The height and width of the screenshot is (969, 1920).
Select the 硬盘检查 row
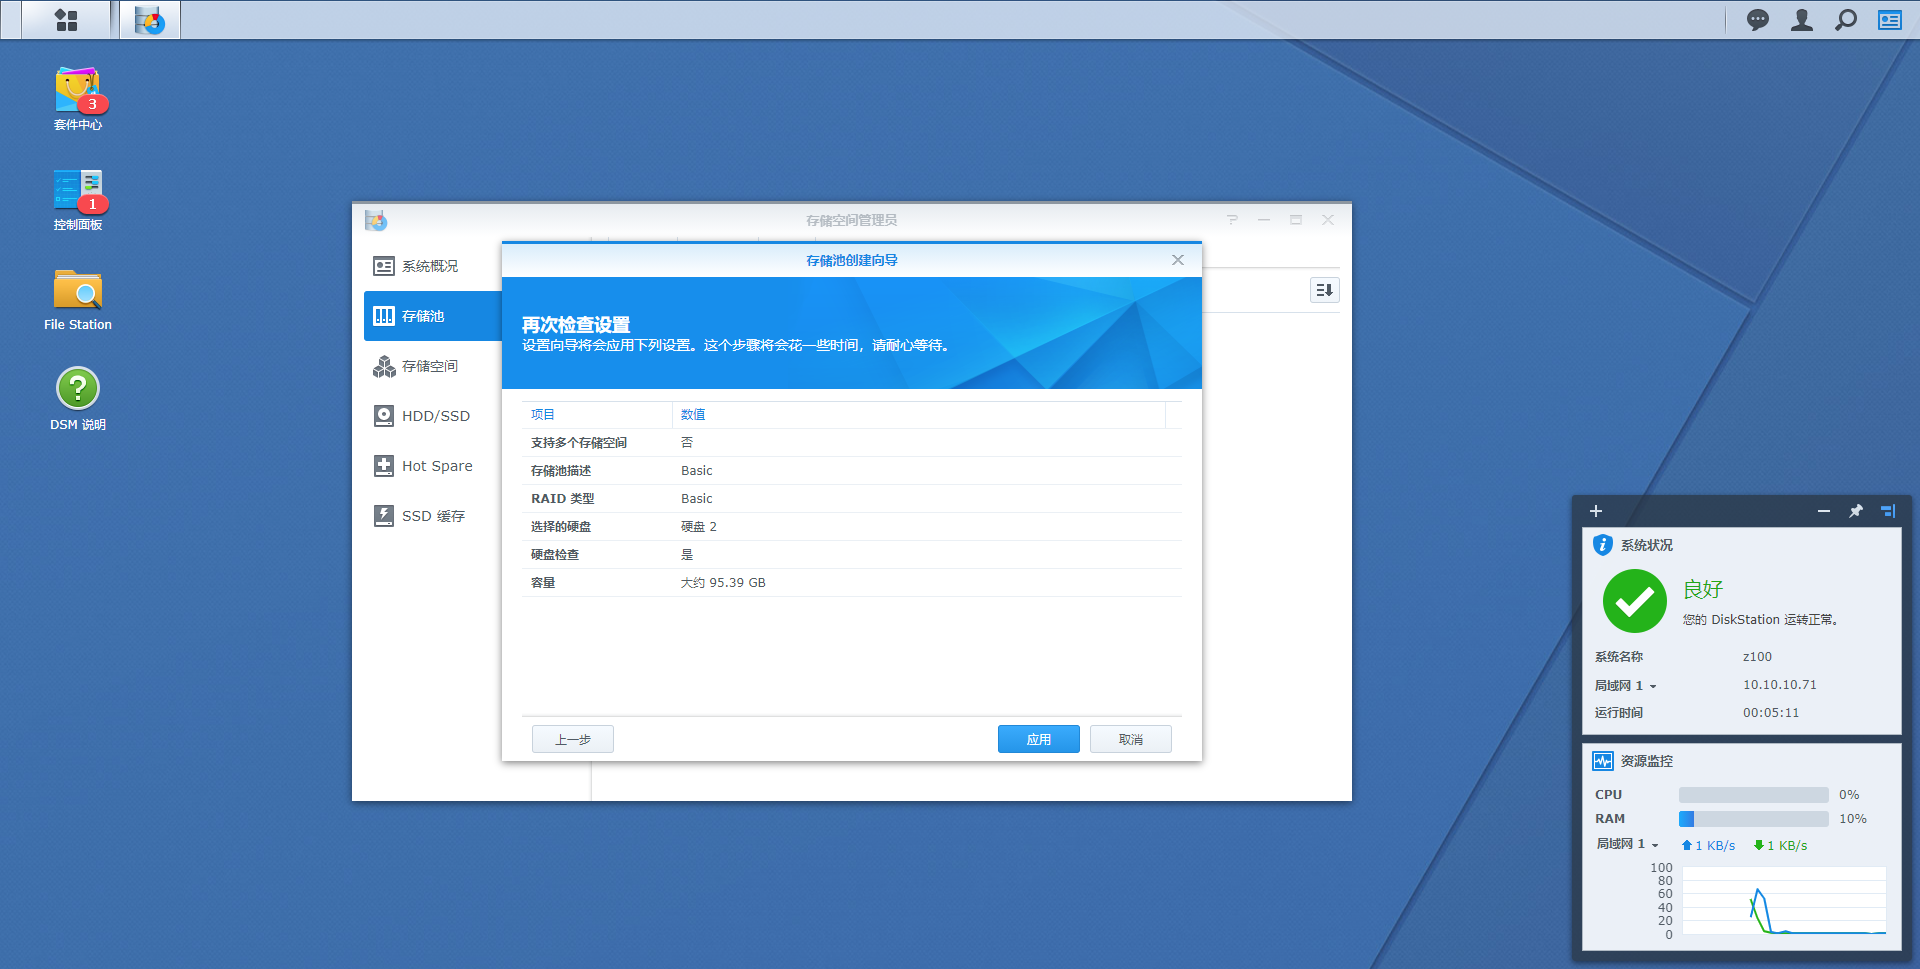click(851, 555)
